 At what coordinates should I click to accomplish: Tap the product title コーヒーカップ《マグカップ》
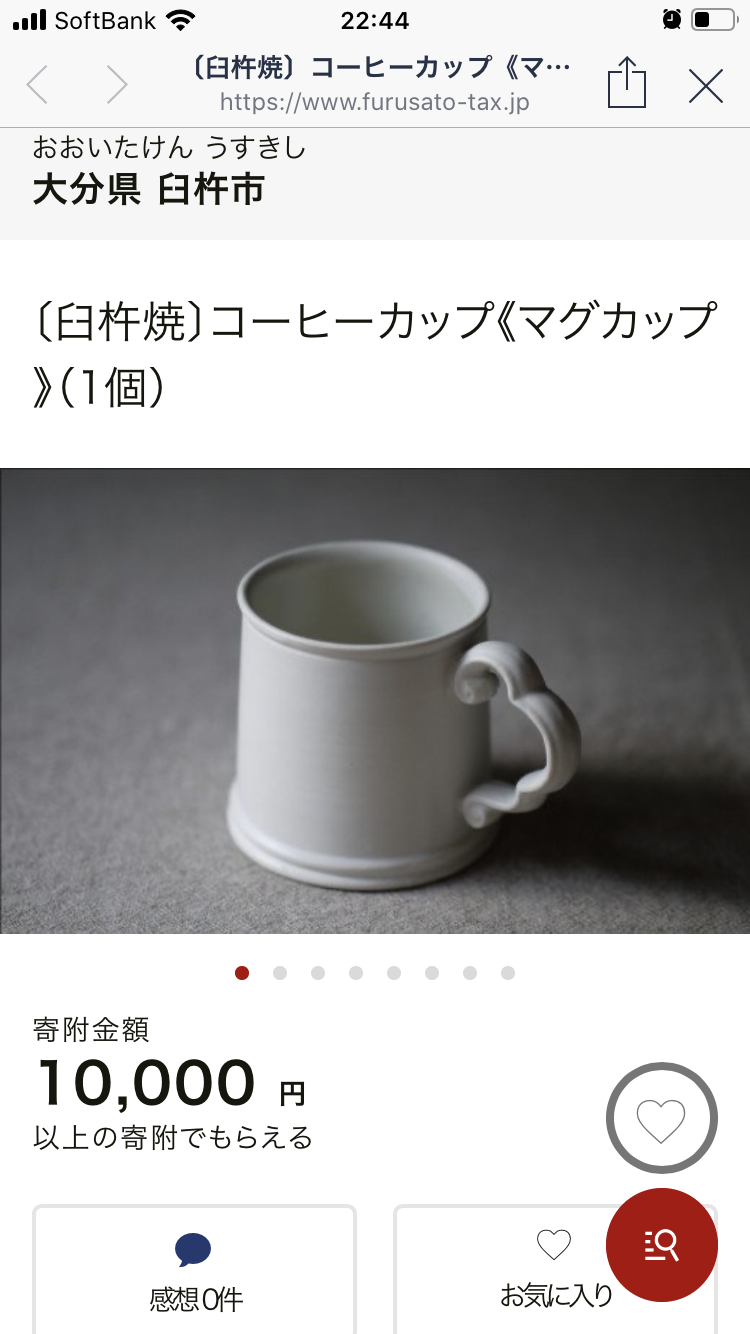coord(375,353)
